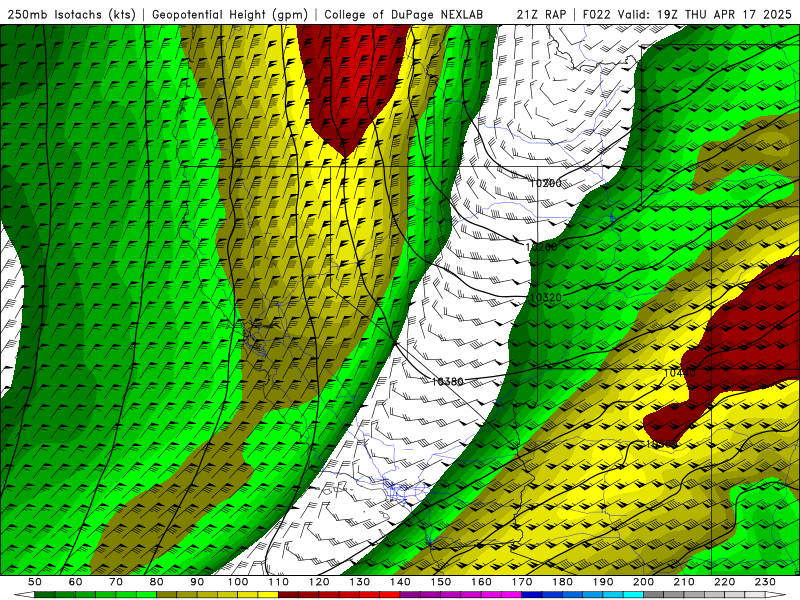Click the dark blue swatch just right of 170 mark

532,594
